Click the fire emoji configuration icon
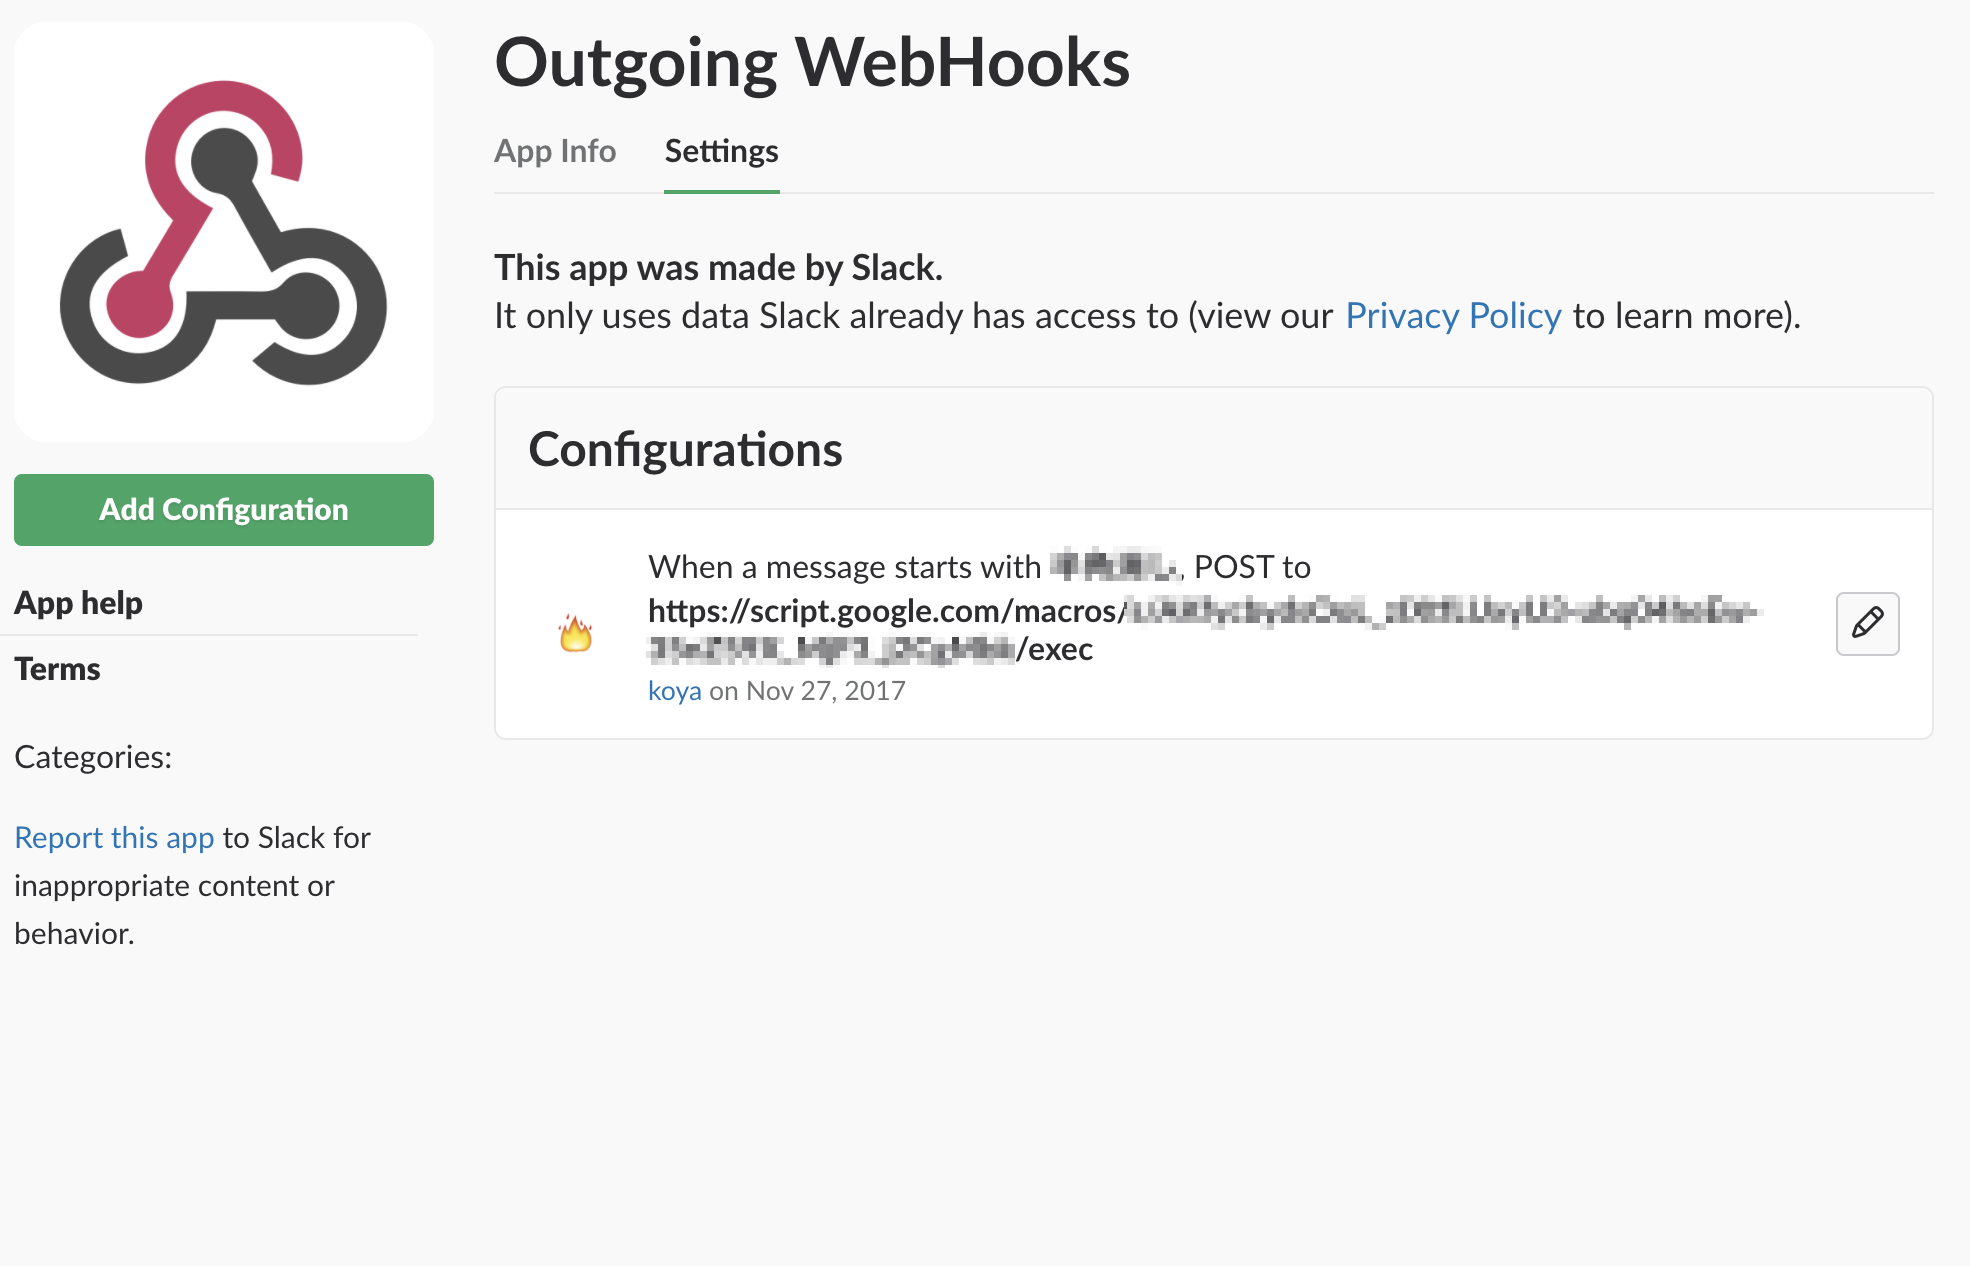Screen dimensions: 1970x1266 coord(575,633)
